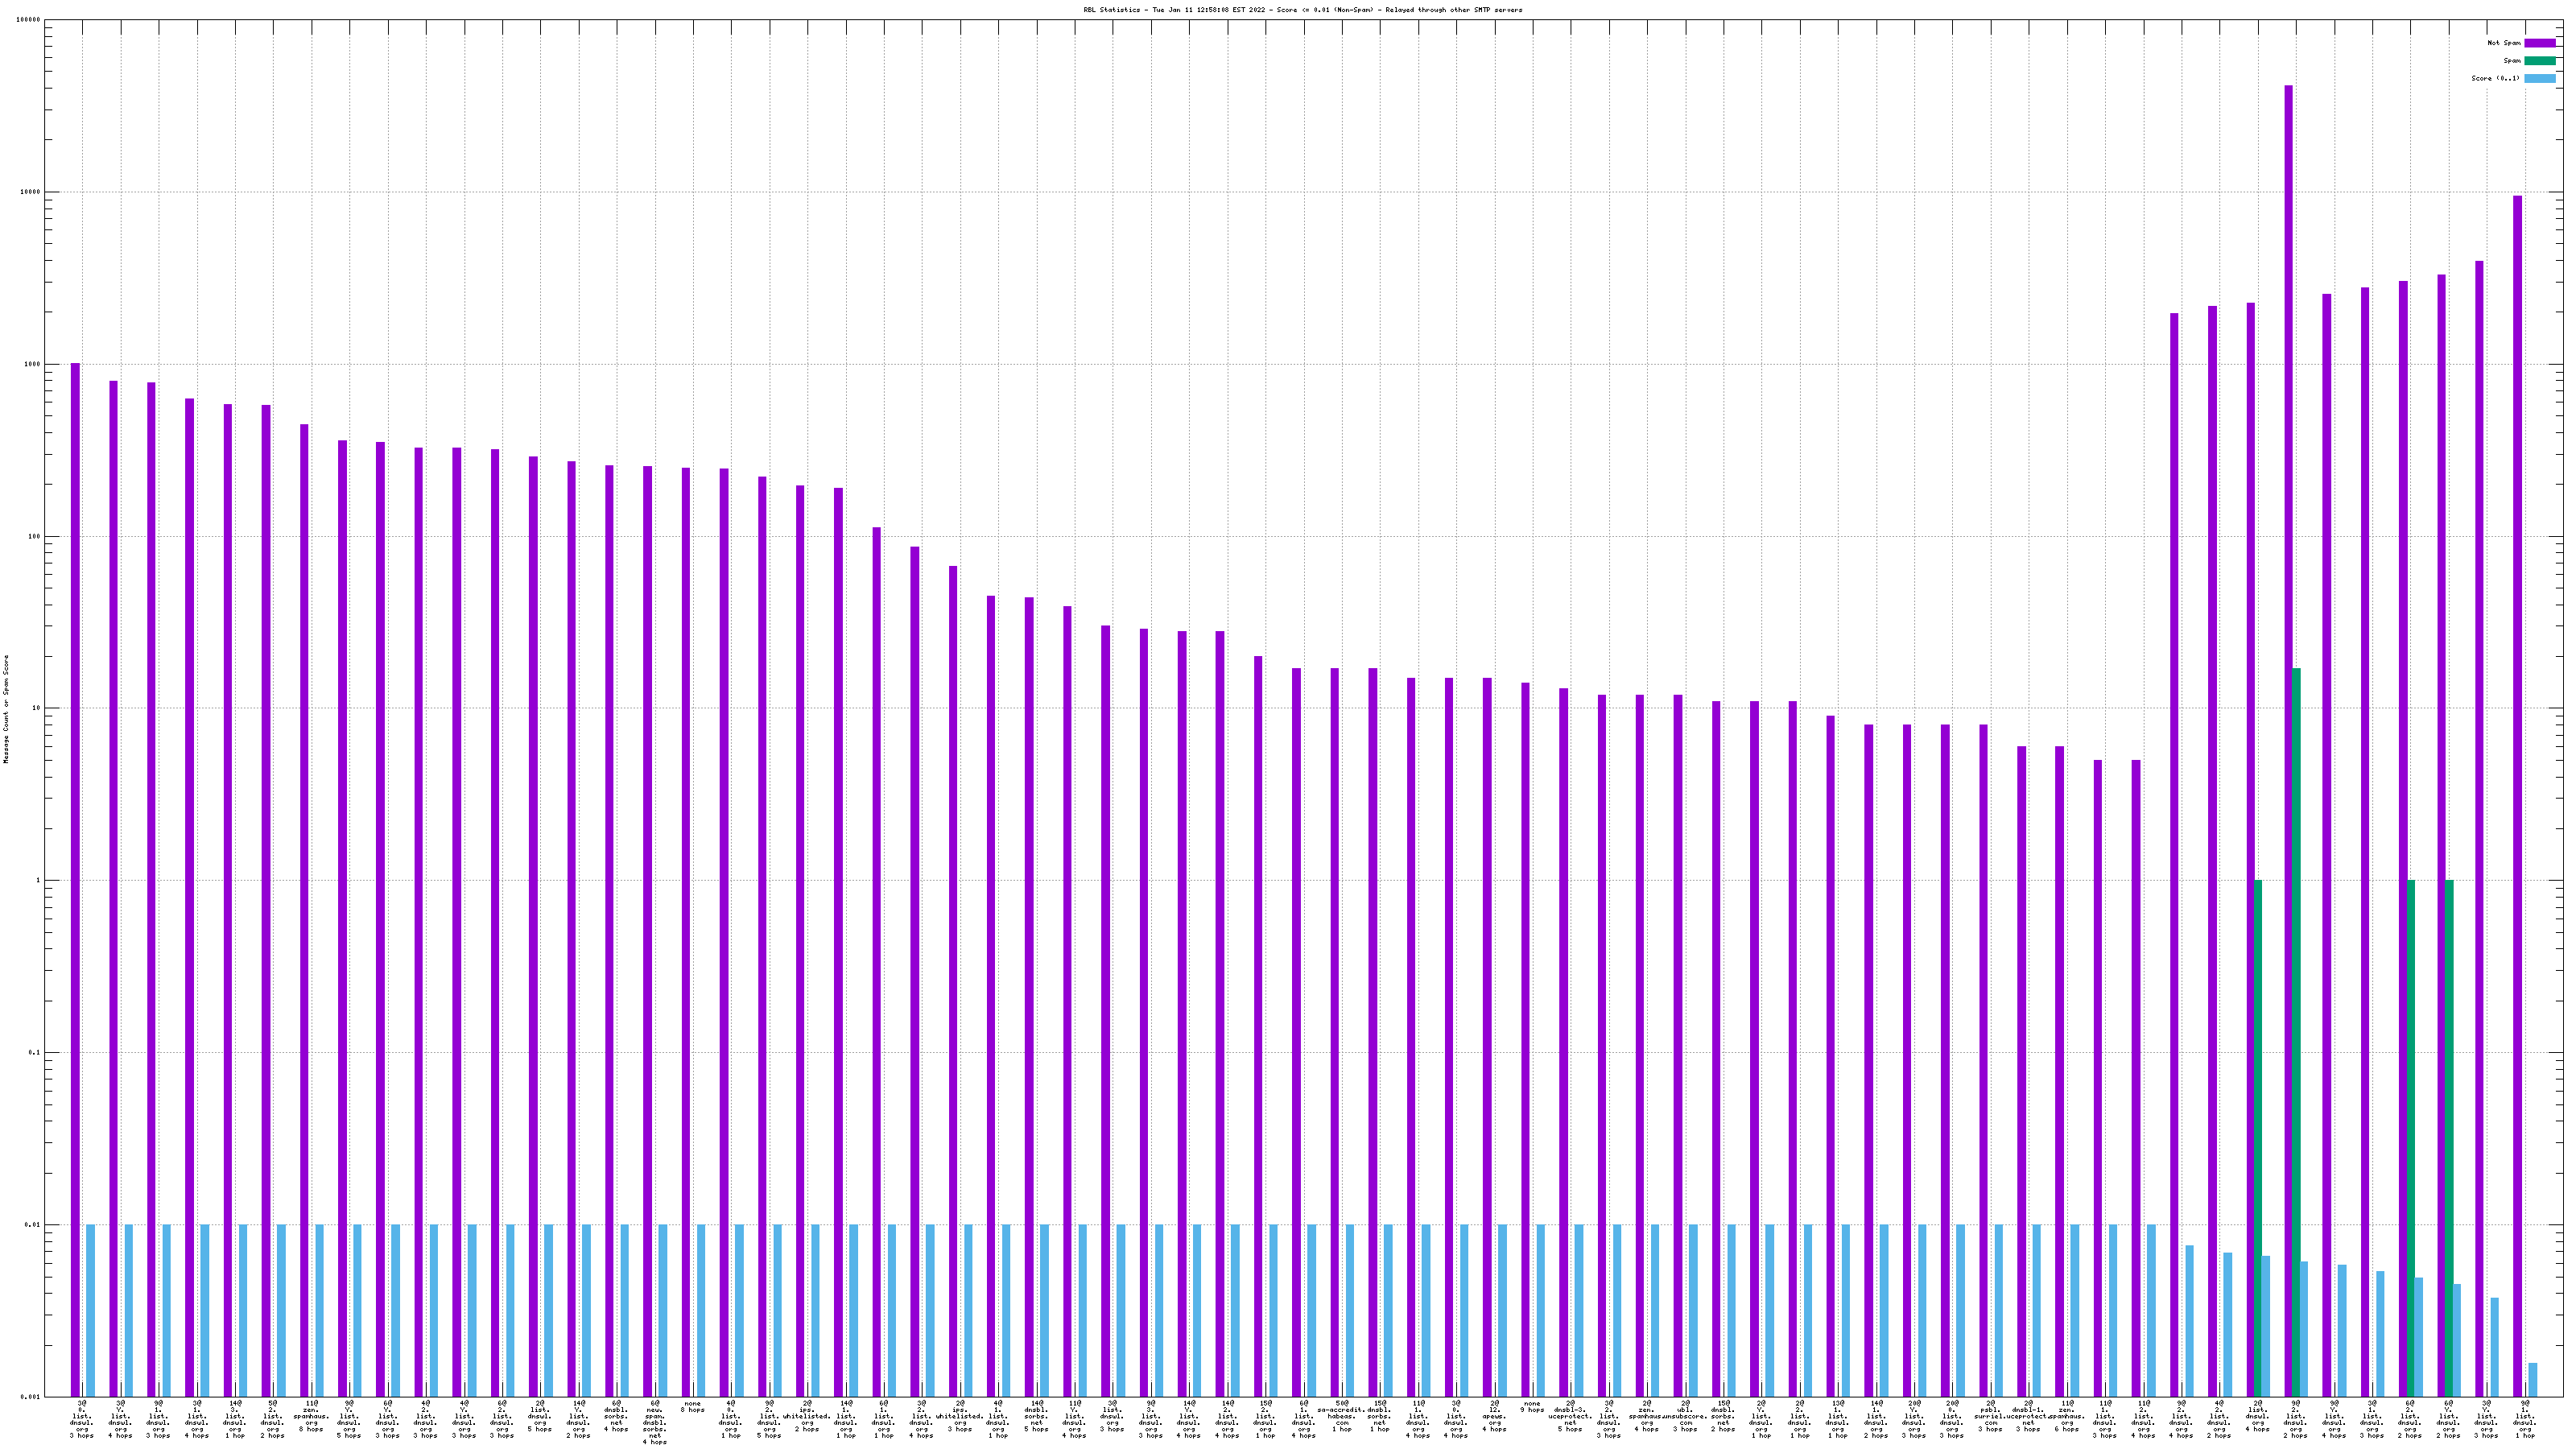The width and height of the screenshot is (2576, 1449).
Task: Click the Score (0..1) legend text
Action: point(2495,78)
